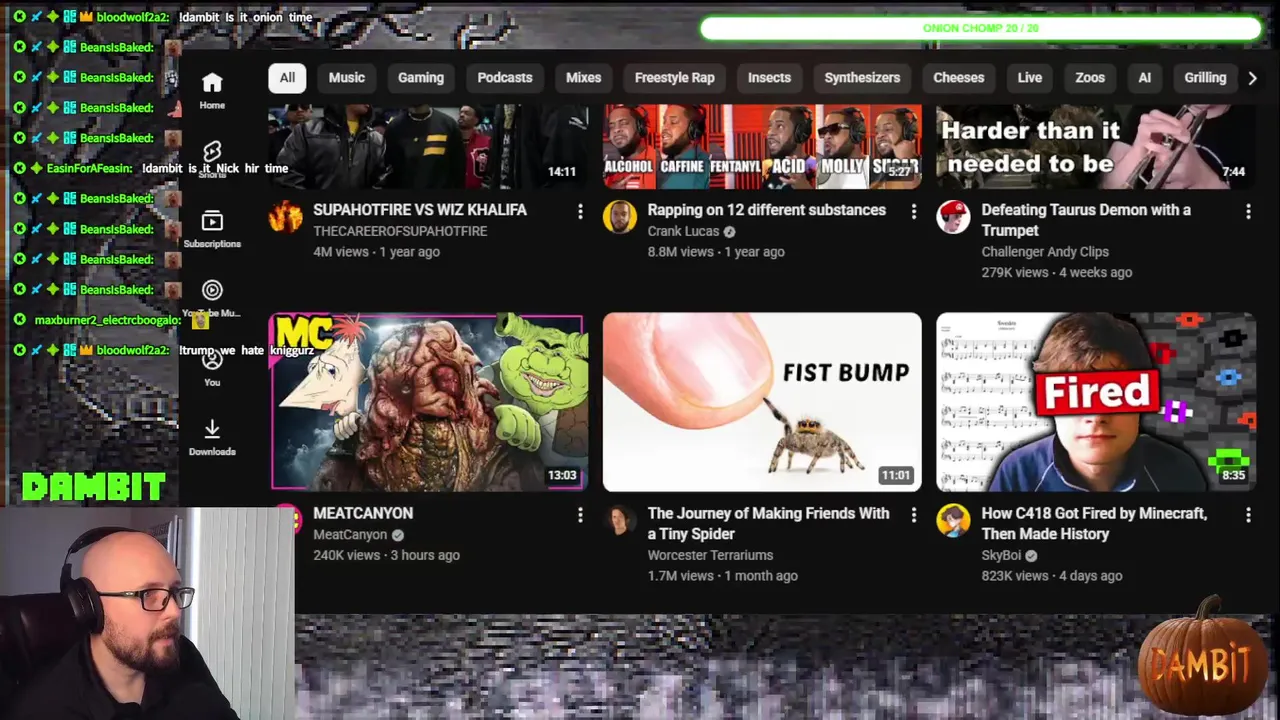The width and height of the screenshot is (1280, 720).
Task: Open How C418 Got Fired by Minecraft title
Action: click(x=1094, y=523)
